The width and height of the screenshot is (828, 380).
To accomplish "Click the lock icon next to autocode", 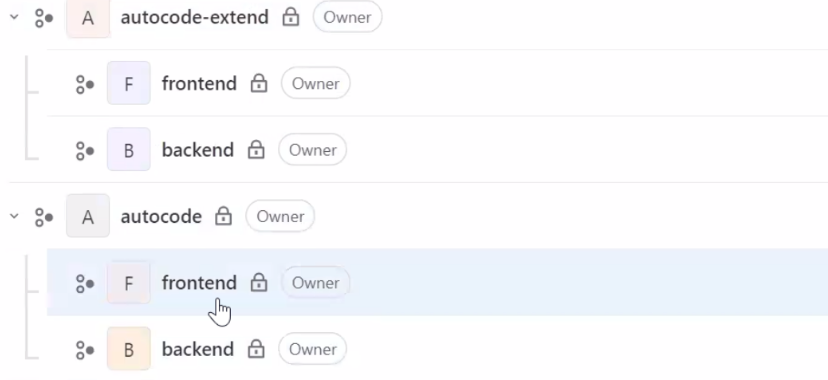I will (223, 216).
